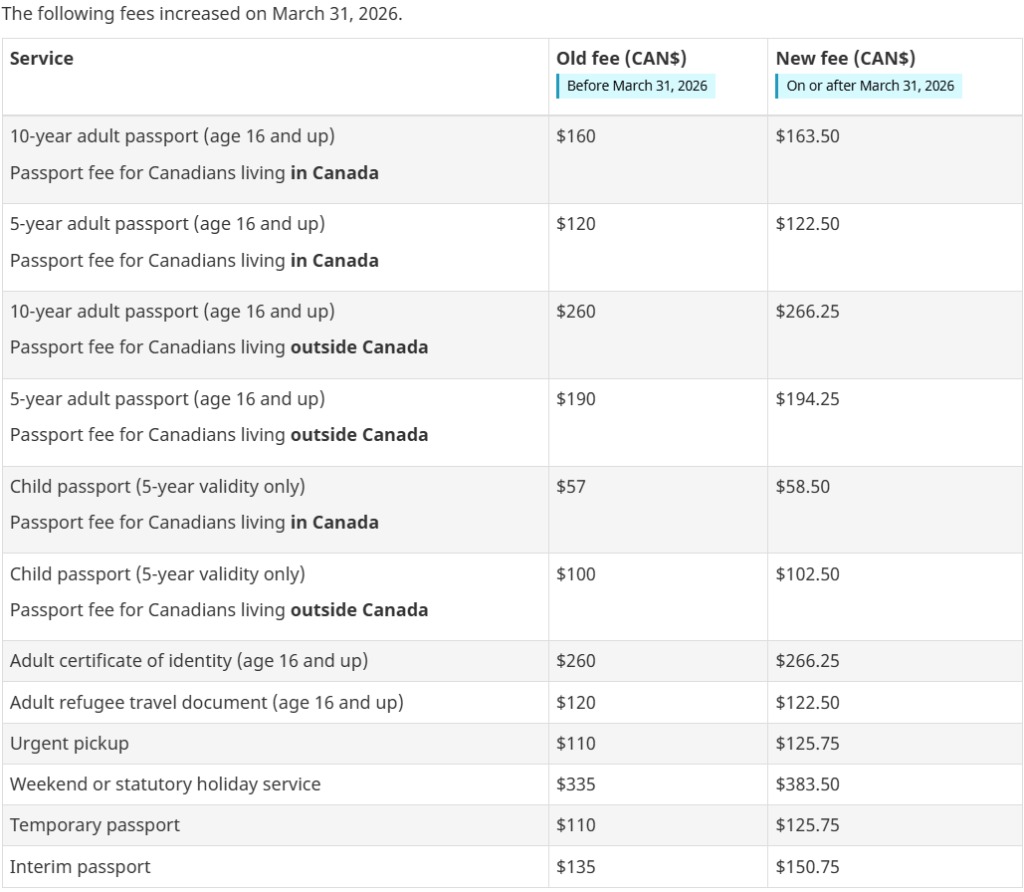Click the "On or after March 31, 2026" badge
Viewport: 1024px width, 892px height.
[870, 86]
